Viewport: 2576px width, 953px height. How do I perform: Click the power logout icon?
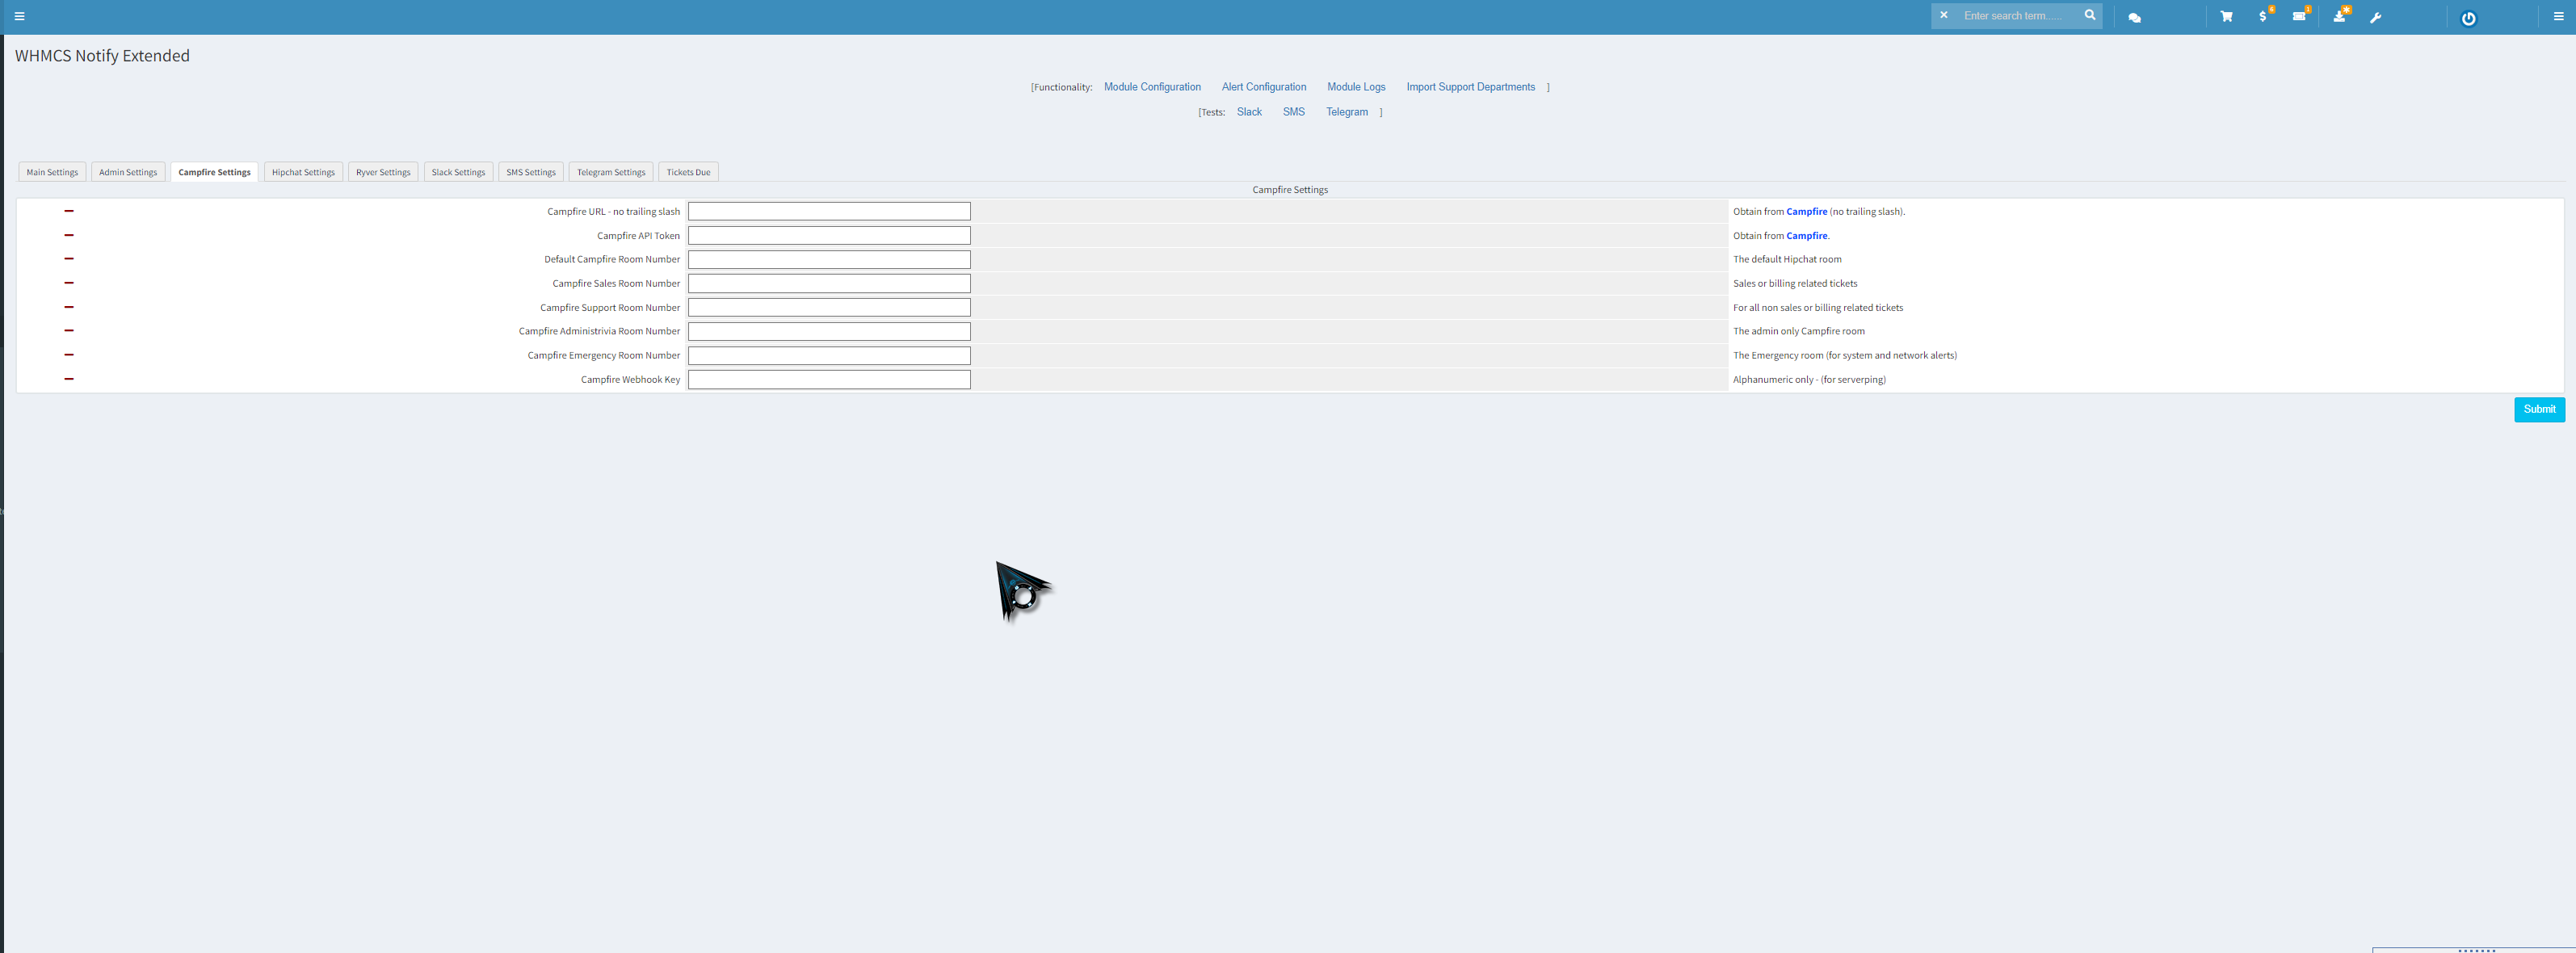click(x=2468, y=18)
